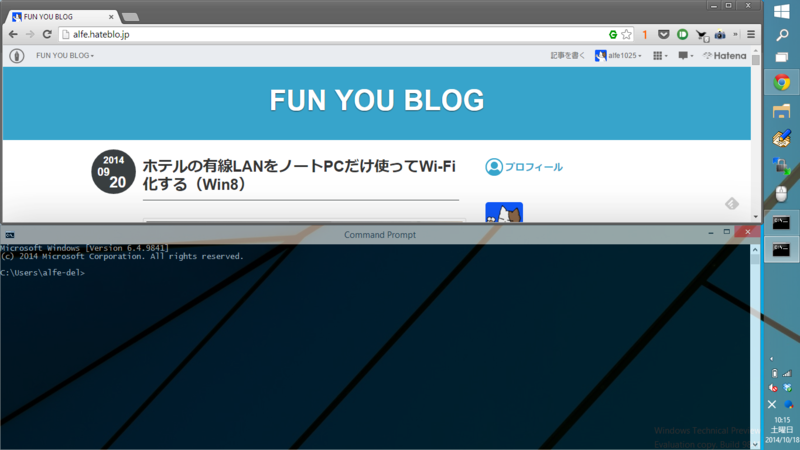Screen dimensions: 800x450
Task: Click the battery tray icon
Action: pyautogui.click(x=774, y=373)
